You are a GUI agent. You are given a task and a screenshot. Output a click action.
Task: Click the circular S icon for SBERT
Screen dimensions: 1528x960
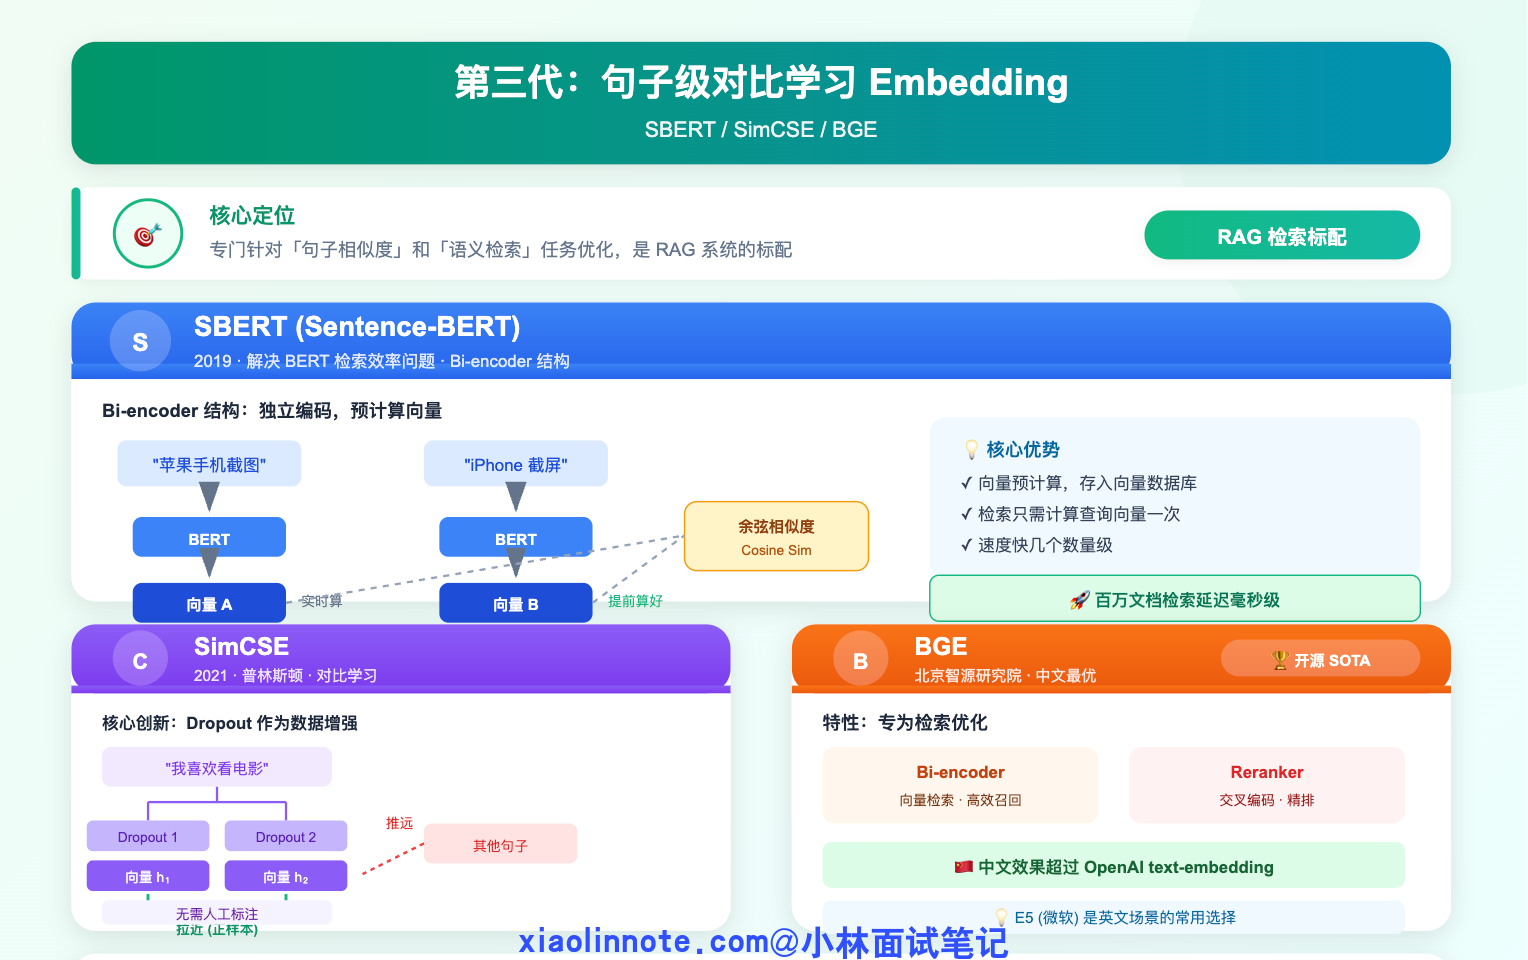(x=140, y=342)
